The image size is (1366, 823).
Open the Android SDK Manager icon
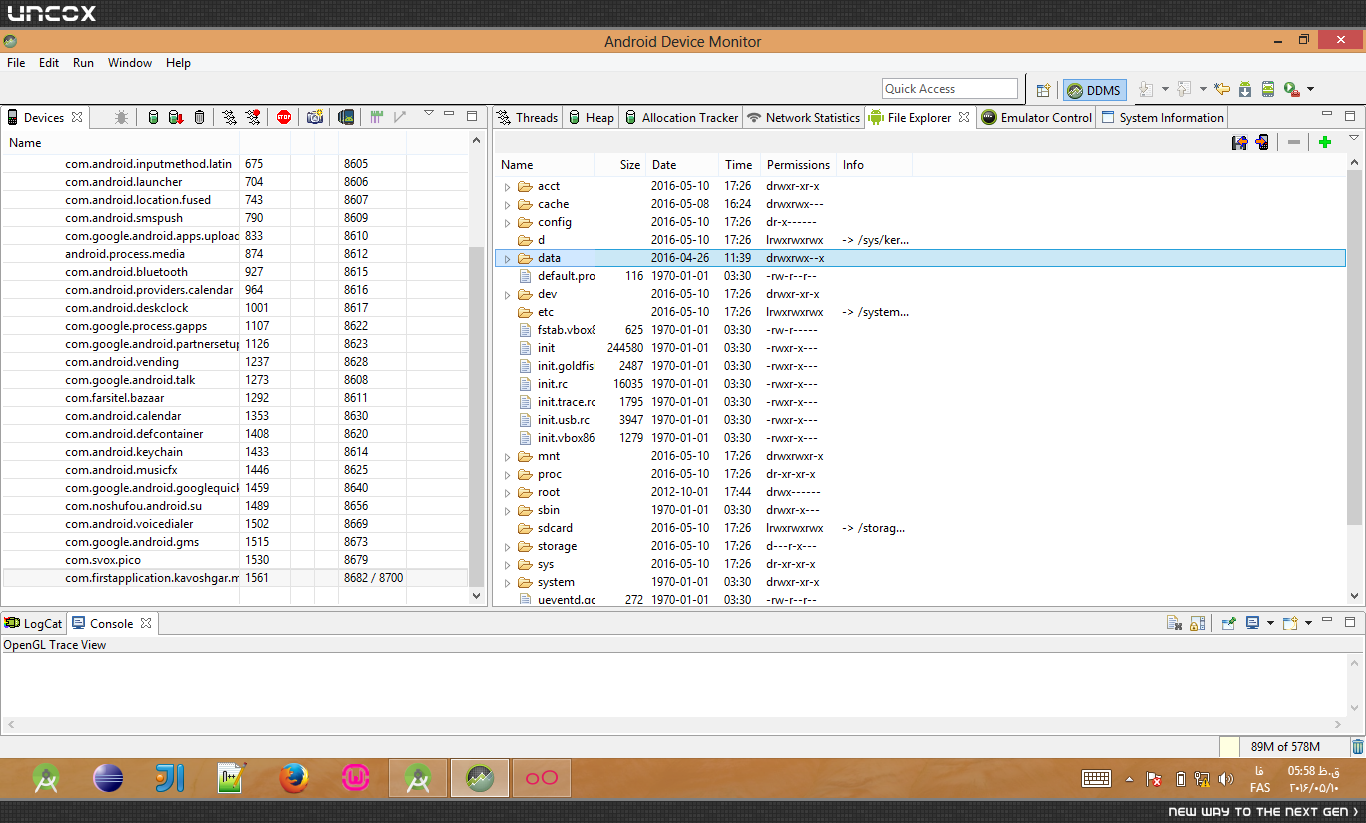(x=1245, y=89)
